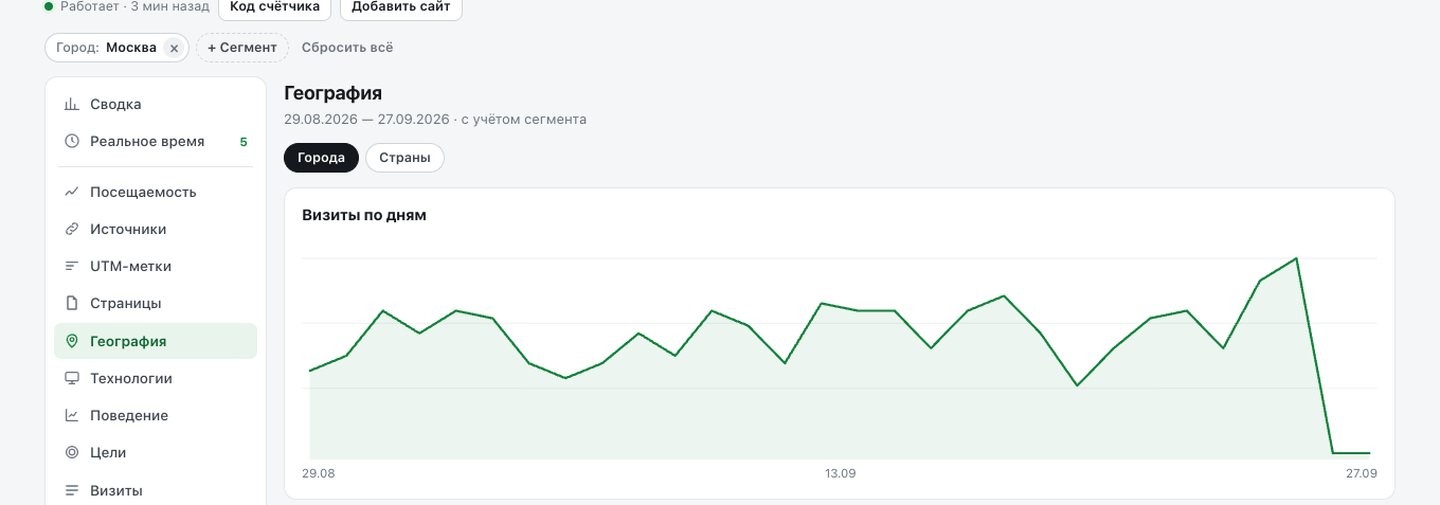
Task: Click the География map pin icon
Action: pos(72,341)
